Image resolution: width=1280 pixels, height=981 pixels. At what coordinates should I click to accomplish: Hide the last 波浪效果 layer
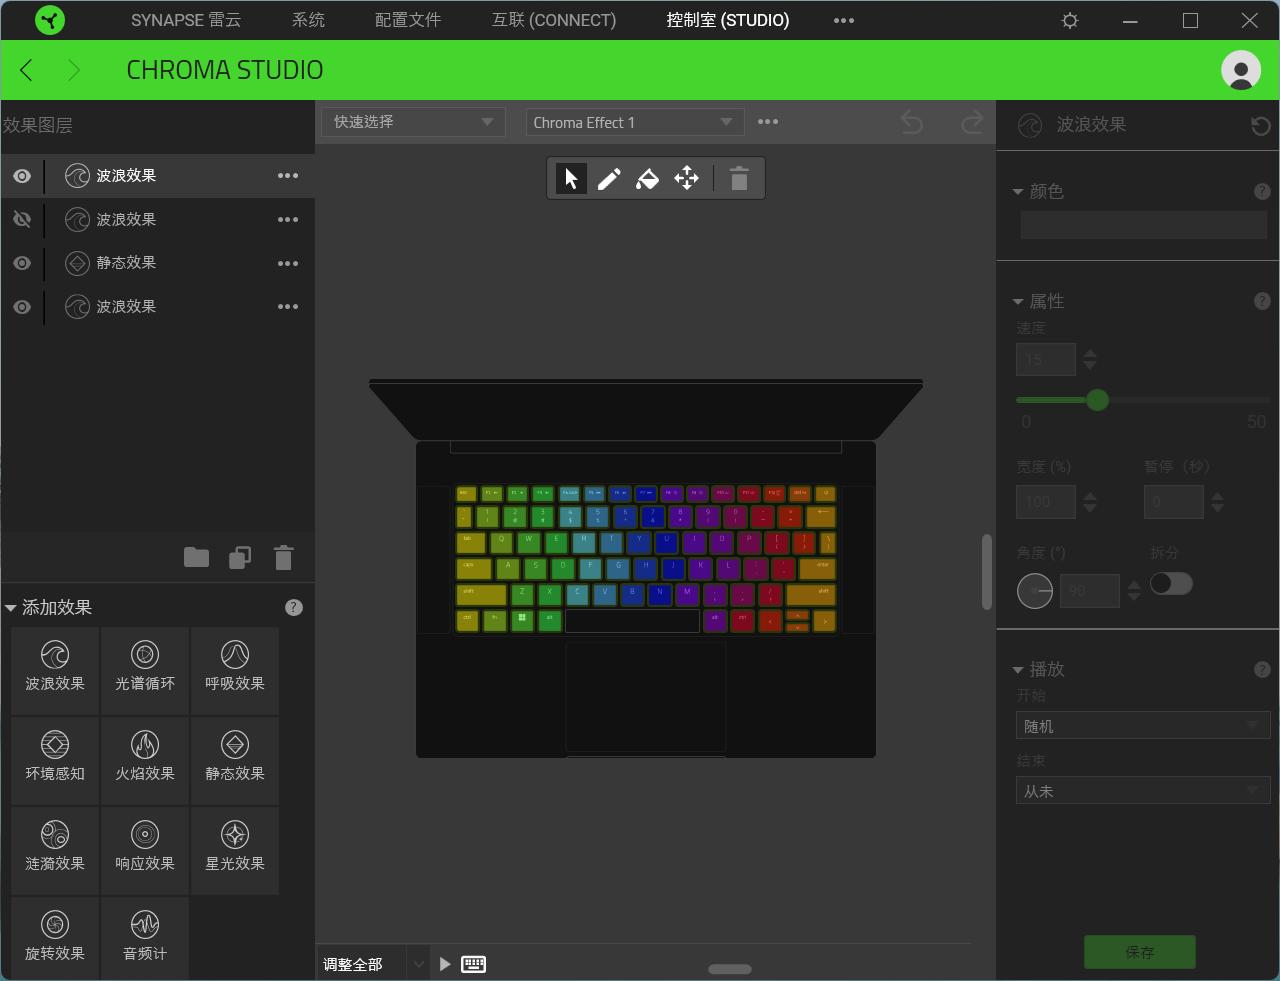click(22, 307)
